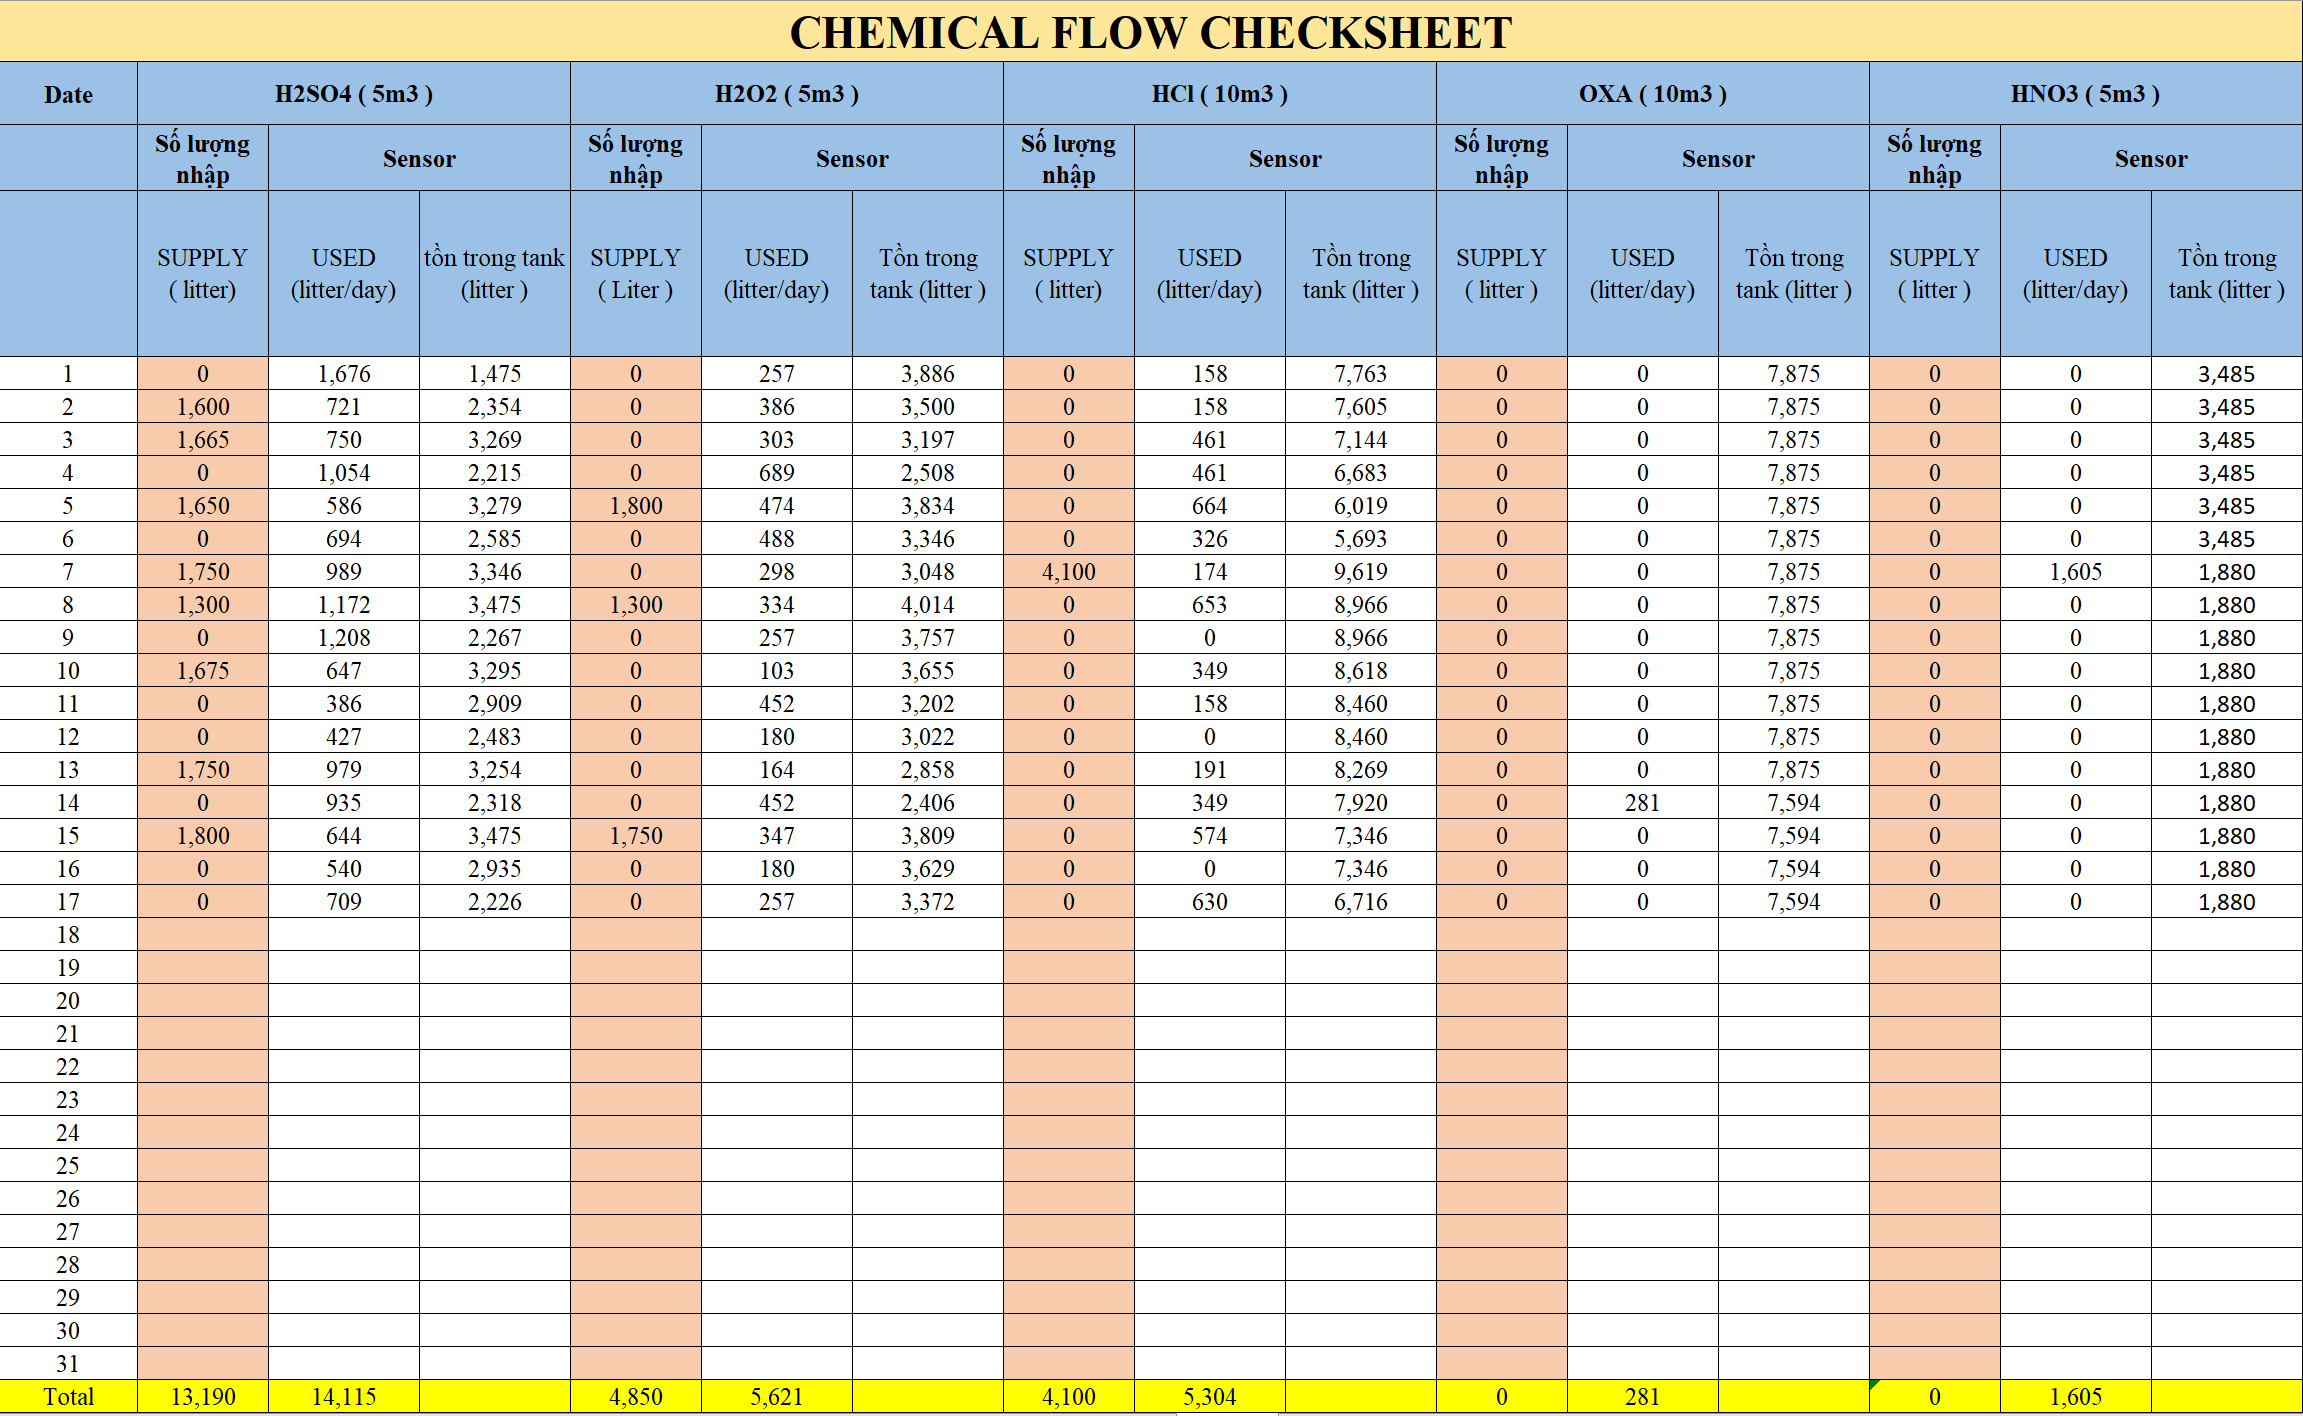Select the Date header cell

[68, 94]
